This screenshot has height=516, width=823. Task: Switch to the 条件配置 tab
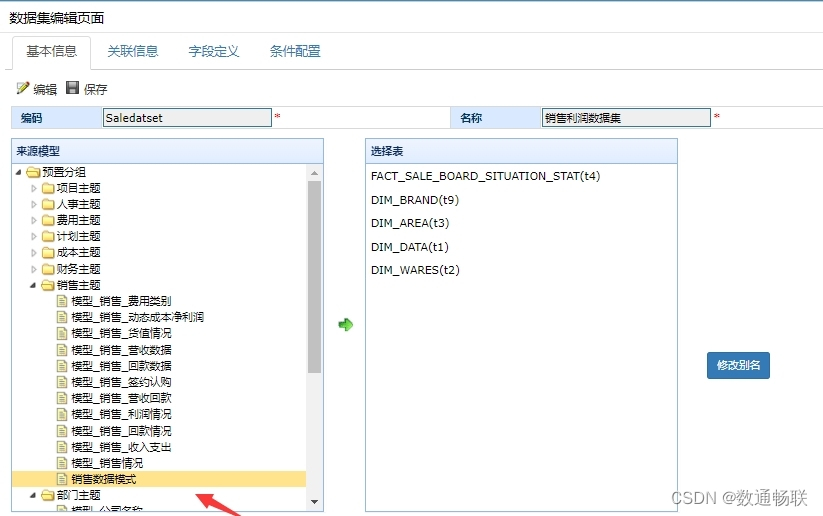pos(295,51)
